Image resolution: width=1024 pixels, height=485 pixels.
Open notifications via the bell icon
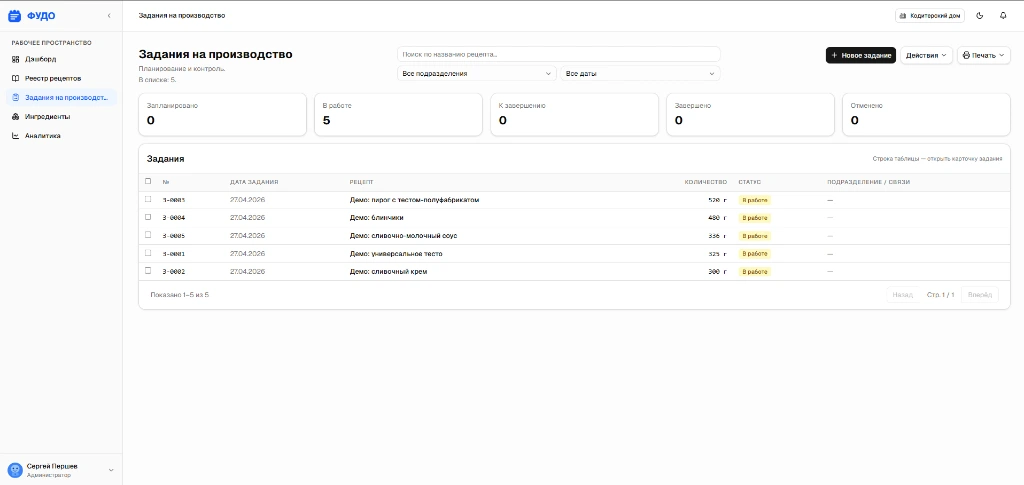pyautogui.click(x=1003, y=16)
